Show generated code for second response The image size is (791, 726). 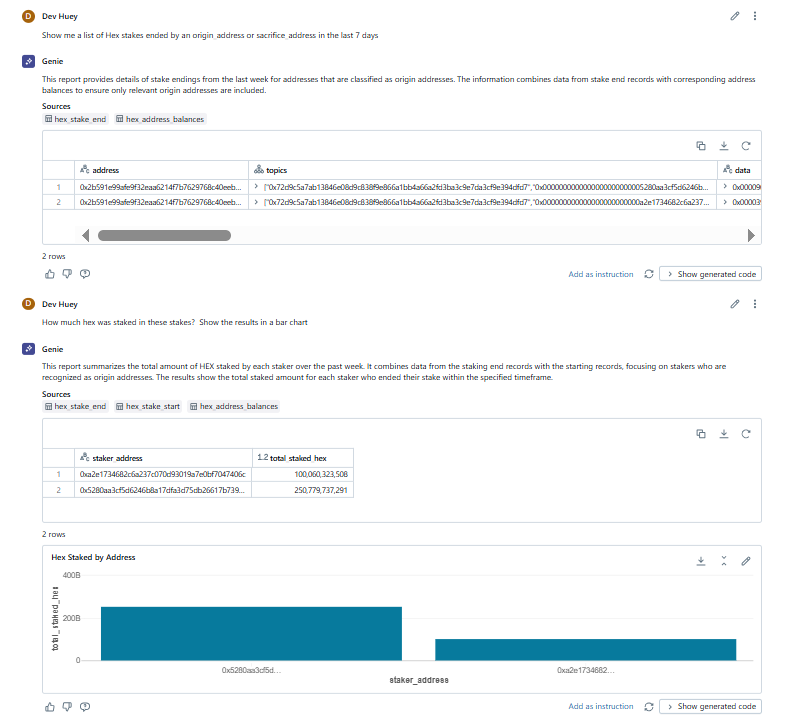pos(710,707)
